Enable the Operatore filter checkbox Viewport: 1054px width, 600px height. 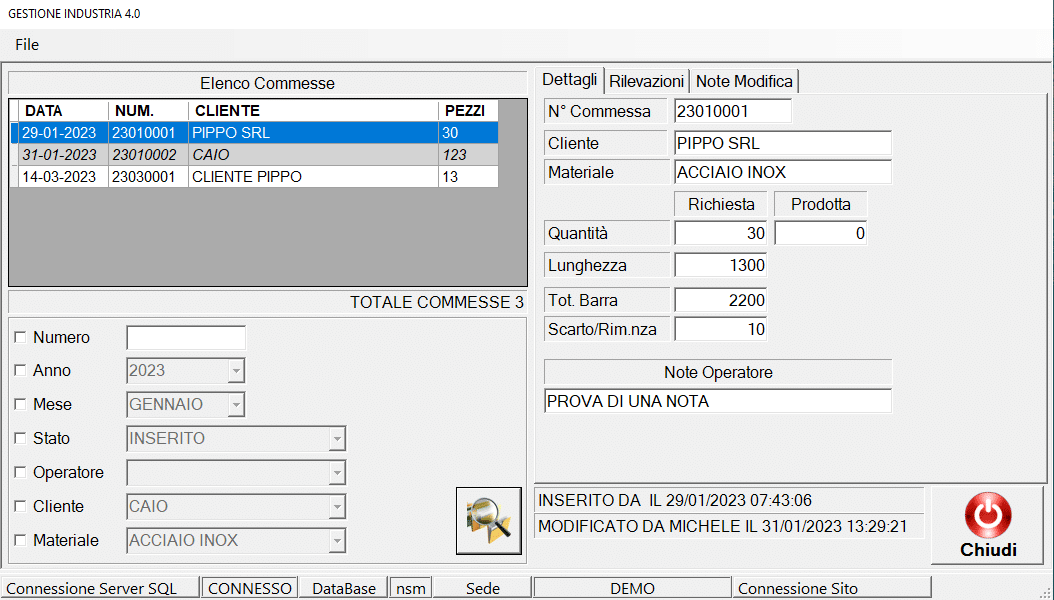tap(20, 473)
